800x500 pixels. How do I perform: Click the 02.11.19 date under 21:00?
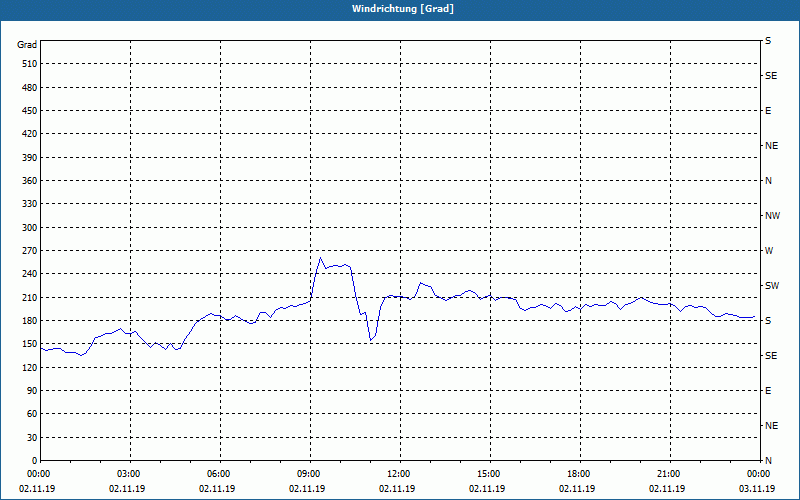667,489
